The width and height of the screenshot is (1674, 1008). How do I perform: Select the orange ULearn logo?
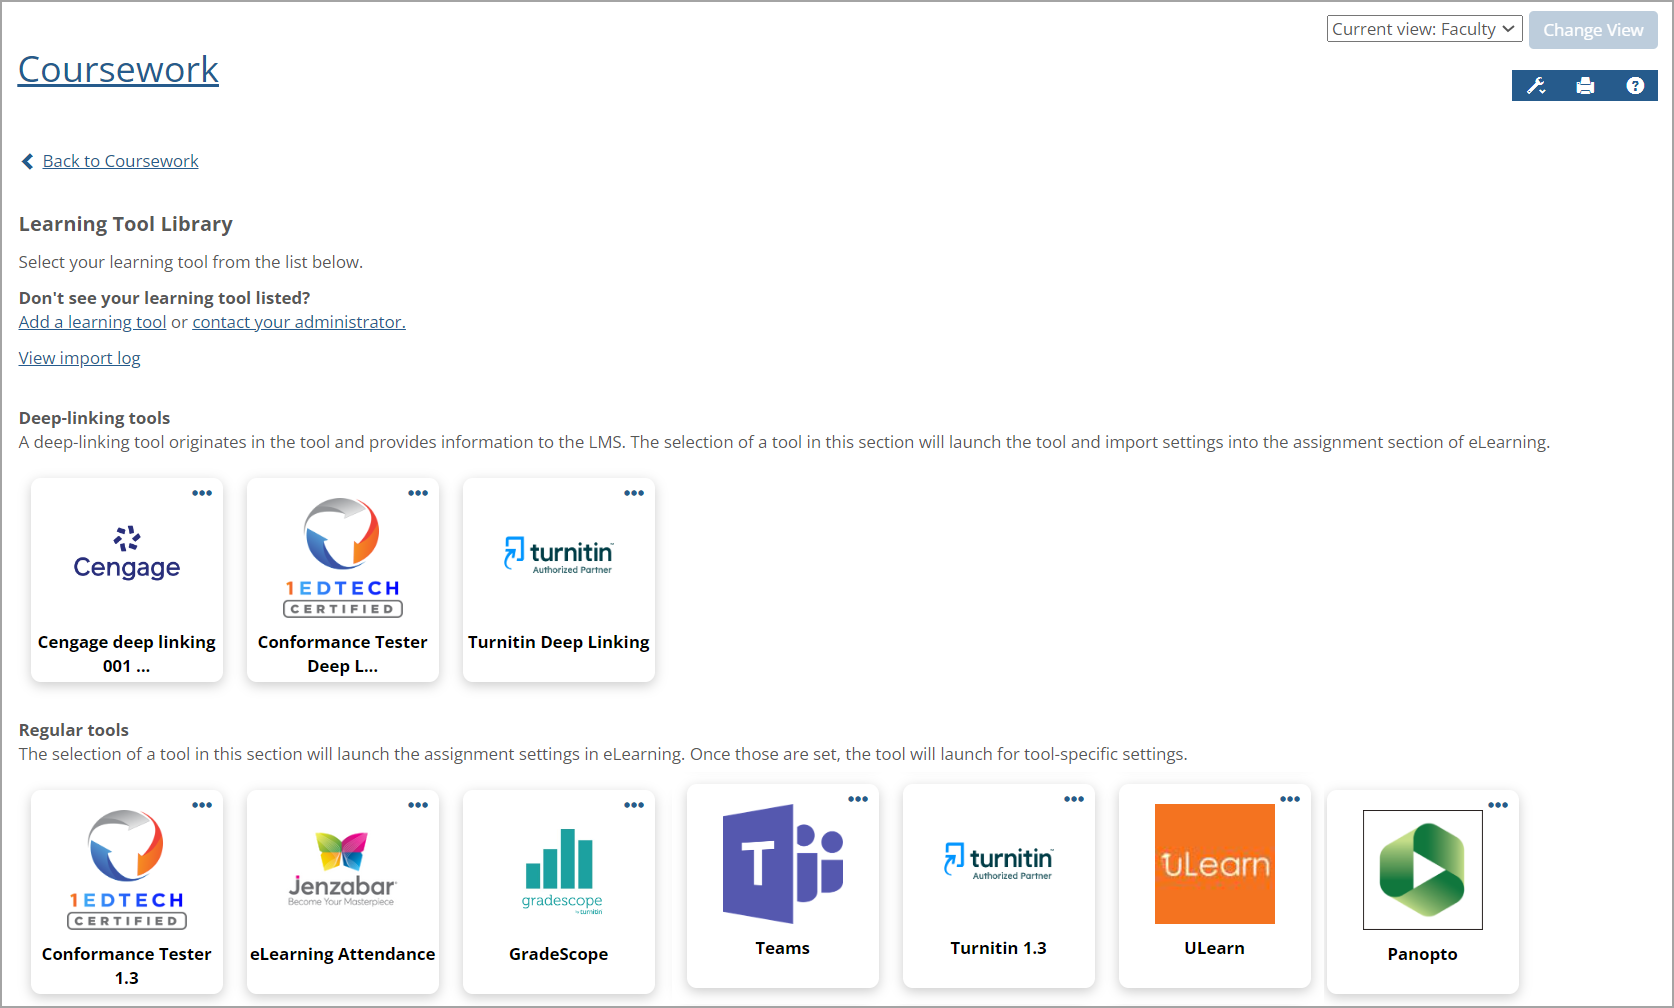click(1215, 864)
